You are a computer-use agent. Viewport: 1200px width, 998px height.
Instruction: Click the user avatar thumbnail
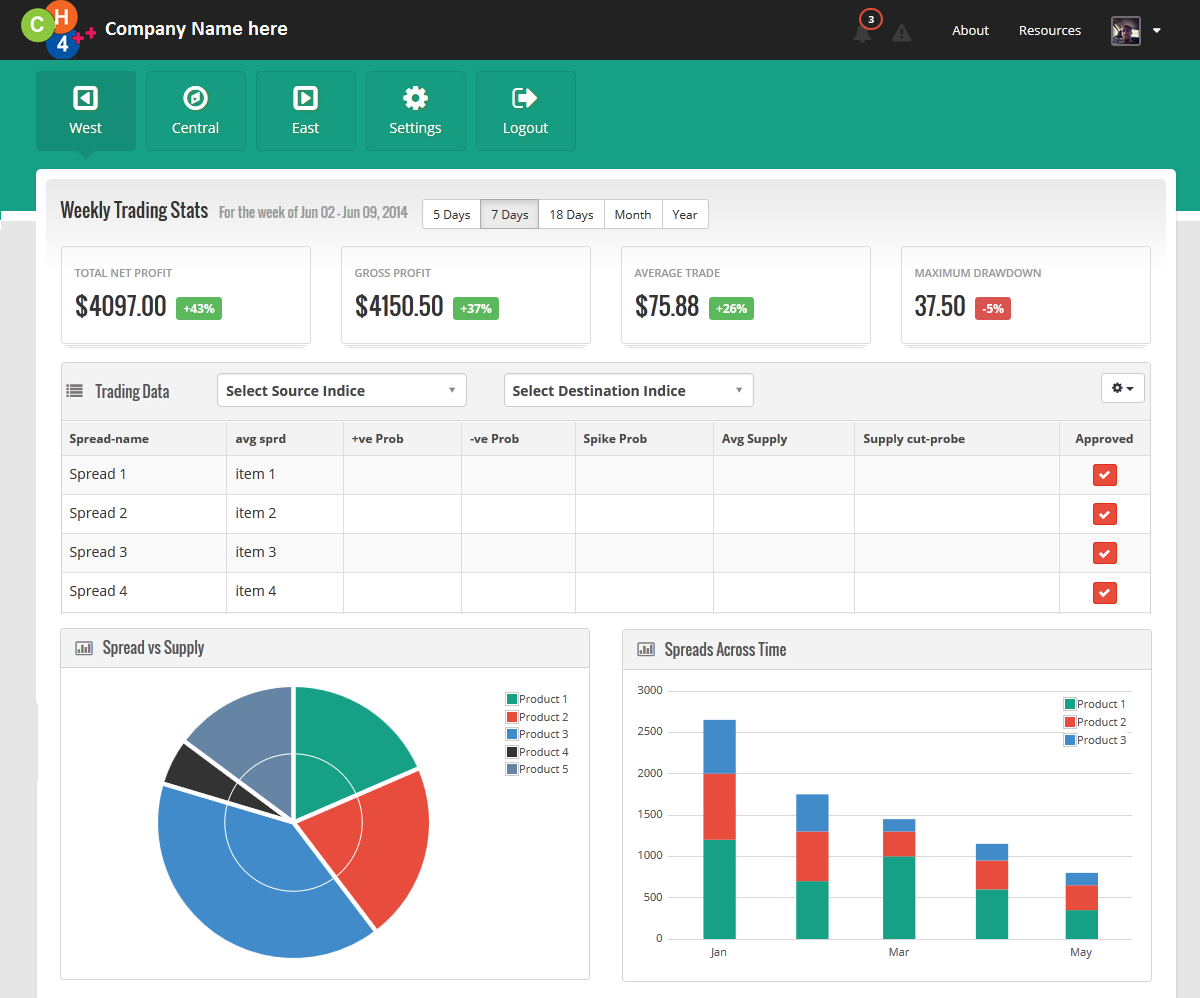1125,31
